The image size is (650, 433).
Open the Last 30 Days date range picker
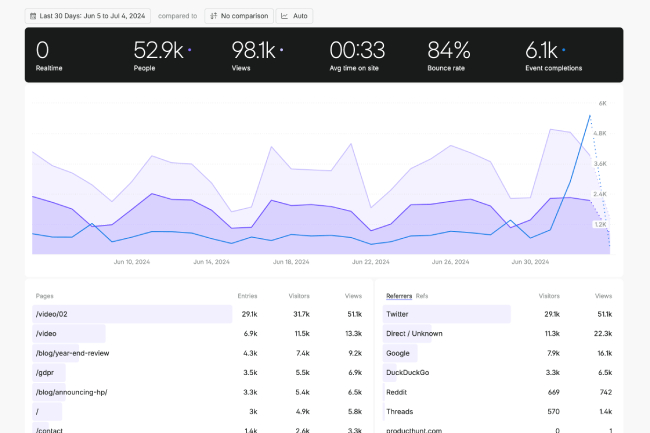tap(89, 16)
